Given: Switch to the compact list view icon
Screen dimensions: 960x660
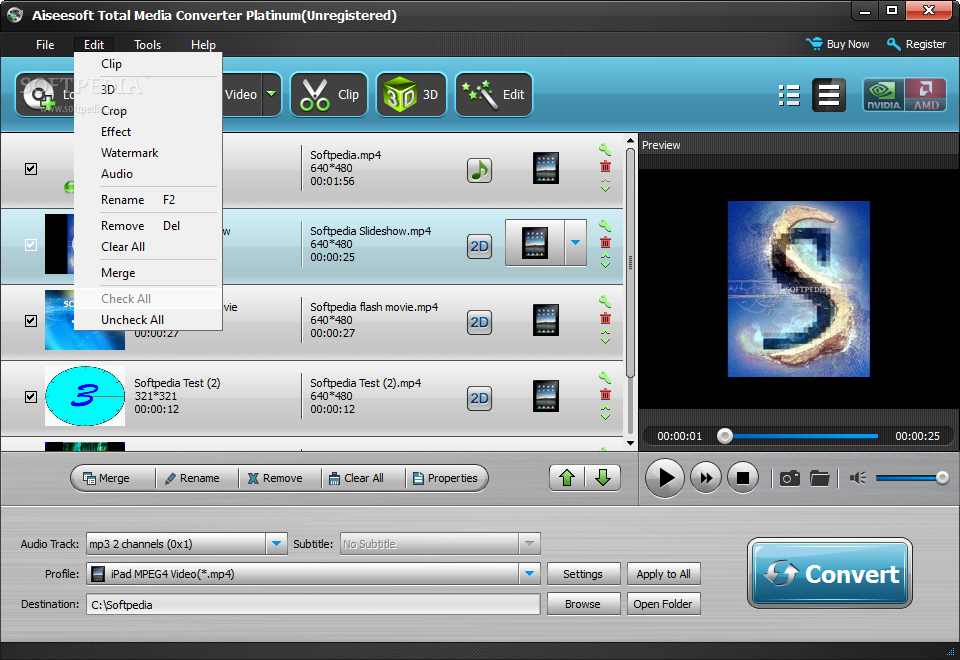Looking at the screenshot, I should pos(789,96).
